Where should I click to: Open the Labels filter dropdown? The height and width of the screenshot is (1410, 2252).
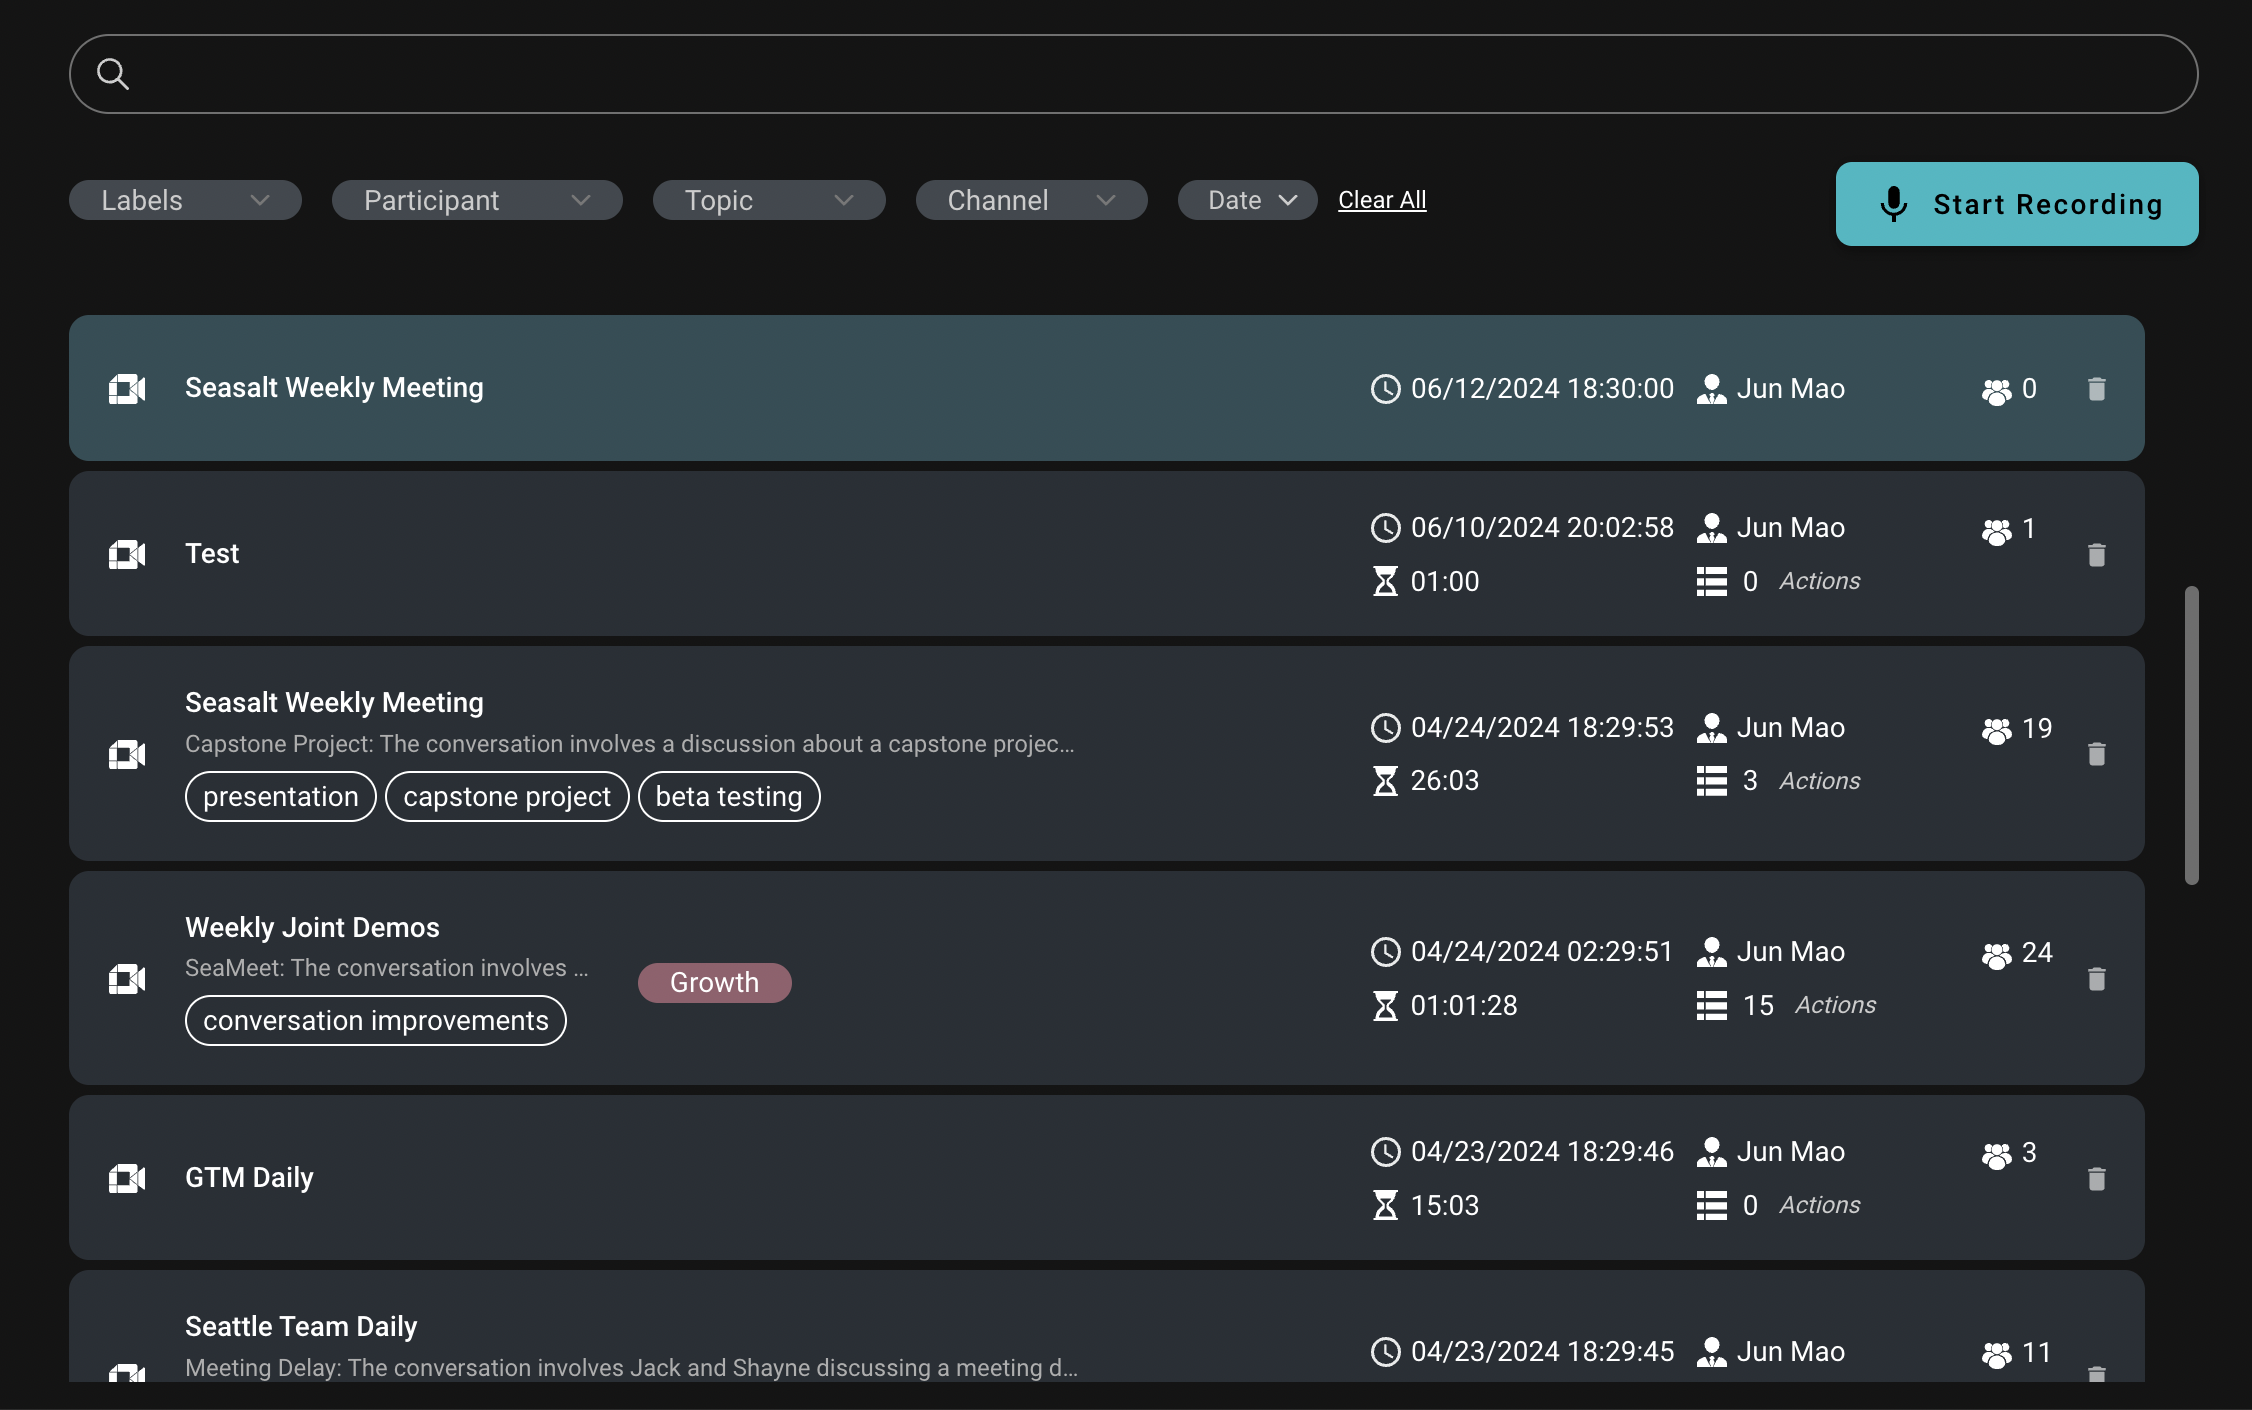click(185, 200)
